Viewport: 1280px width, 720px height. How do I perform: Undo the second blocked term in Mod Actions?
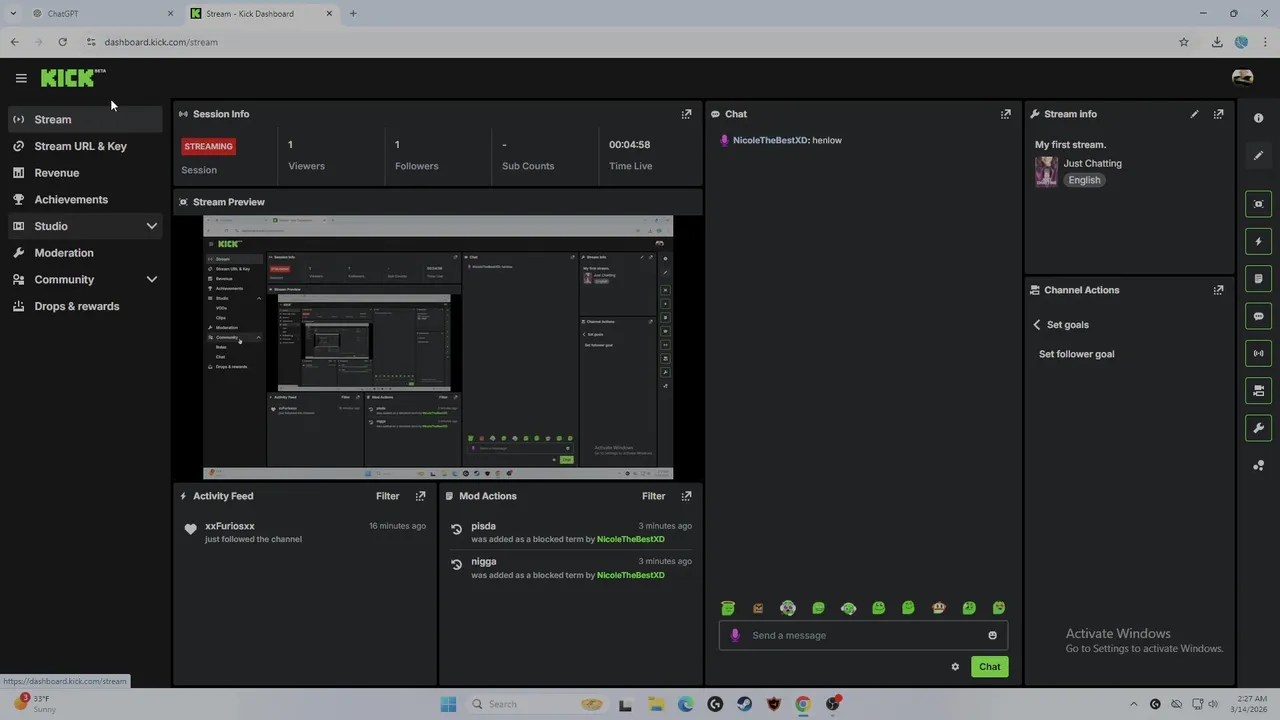click(x=457, y=564)
